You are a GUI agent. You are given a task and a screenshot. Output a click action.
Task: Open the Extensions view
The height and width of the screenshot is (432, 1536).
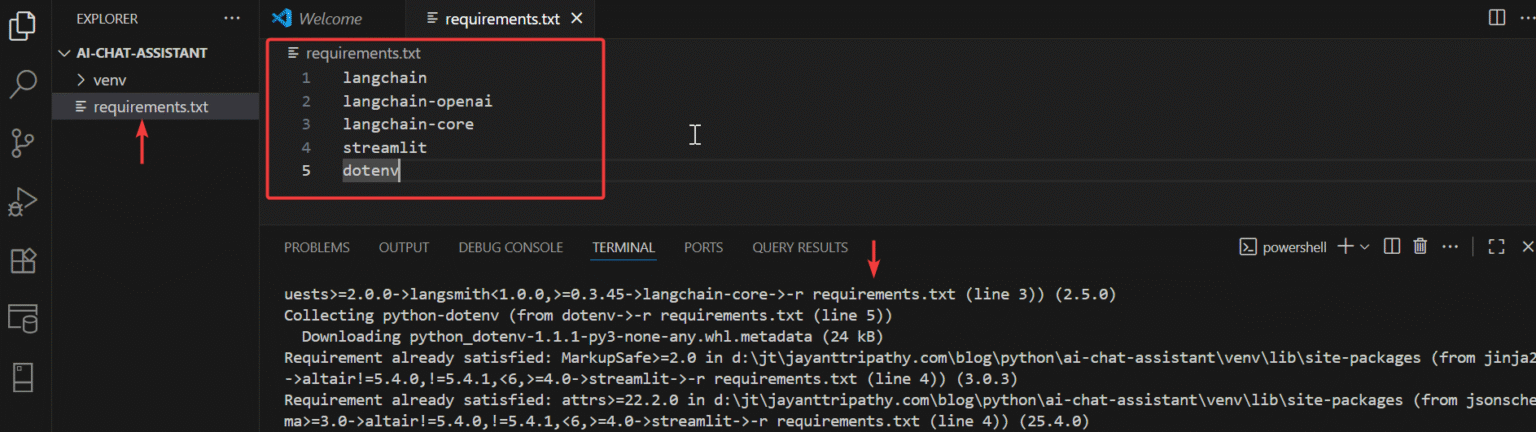point(22,260)
